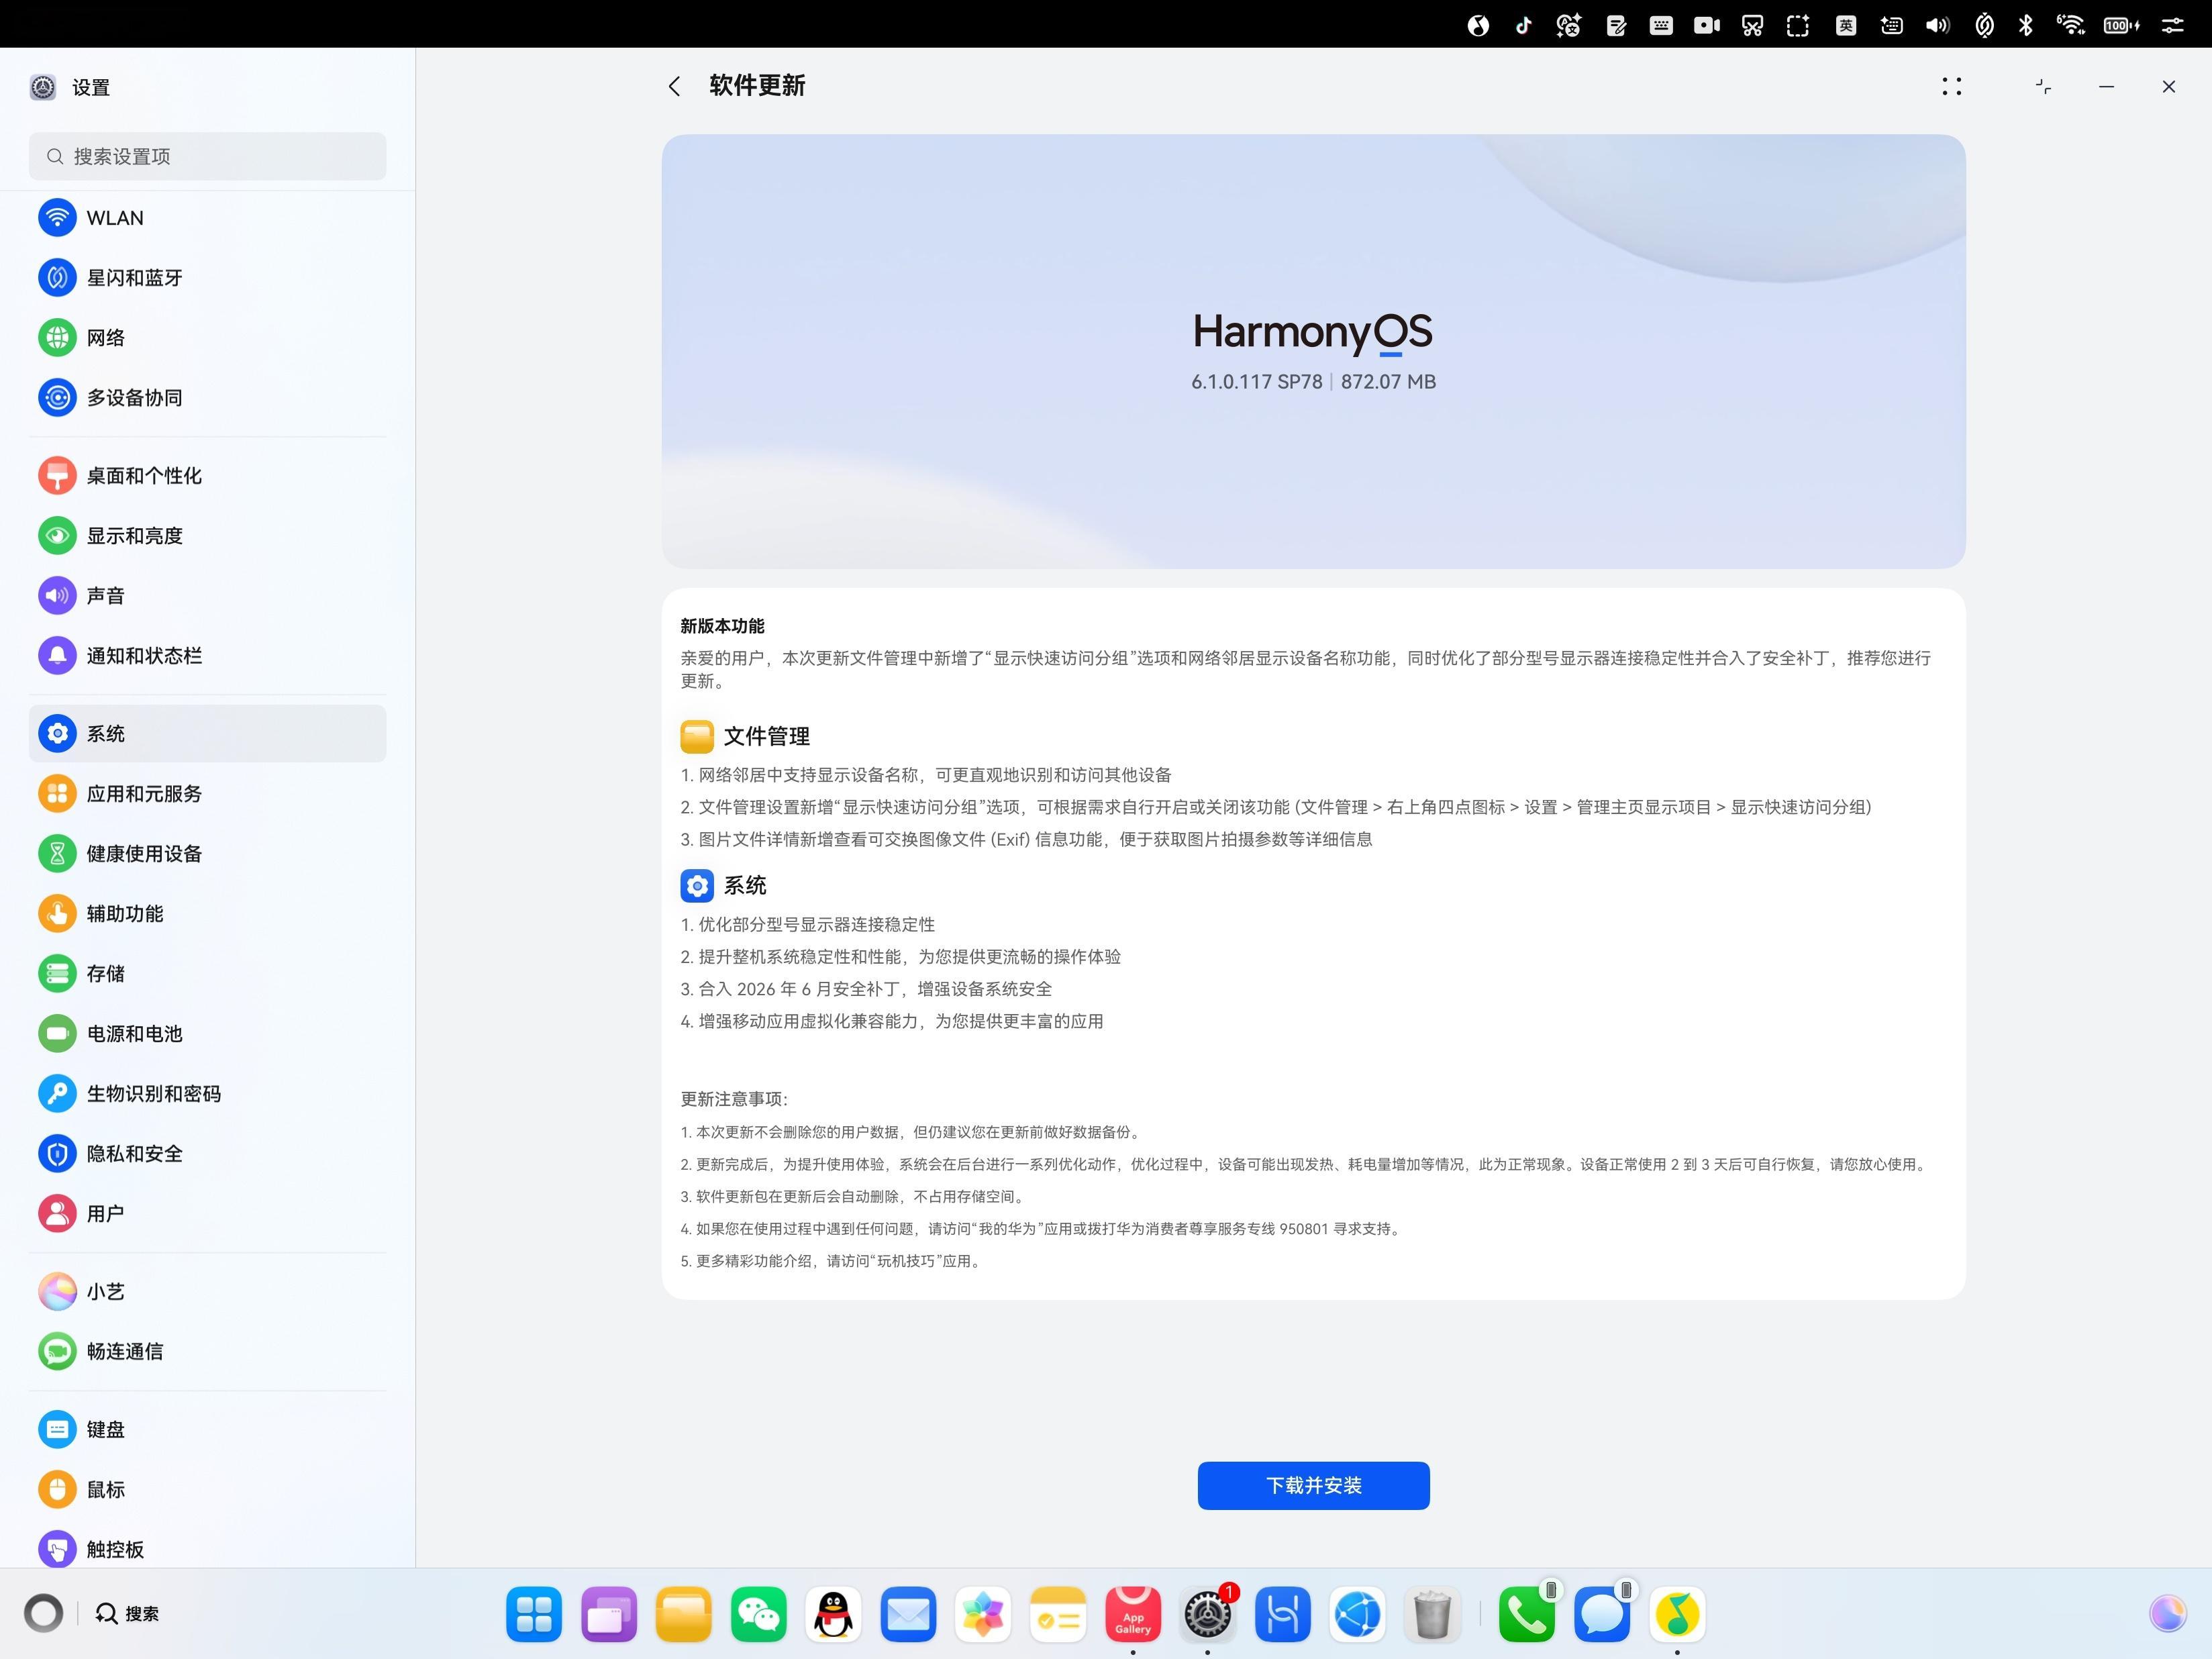Launch WeChat from the dock
The width and height of the screenshot is (2212, 1659).
point(759,1614)
